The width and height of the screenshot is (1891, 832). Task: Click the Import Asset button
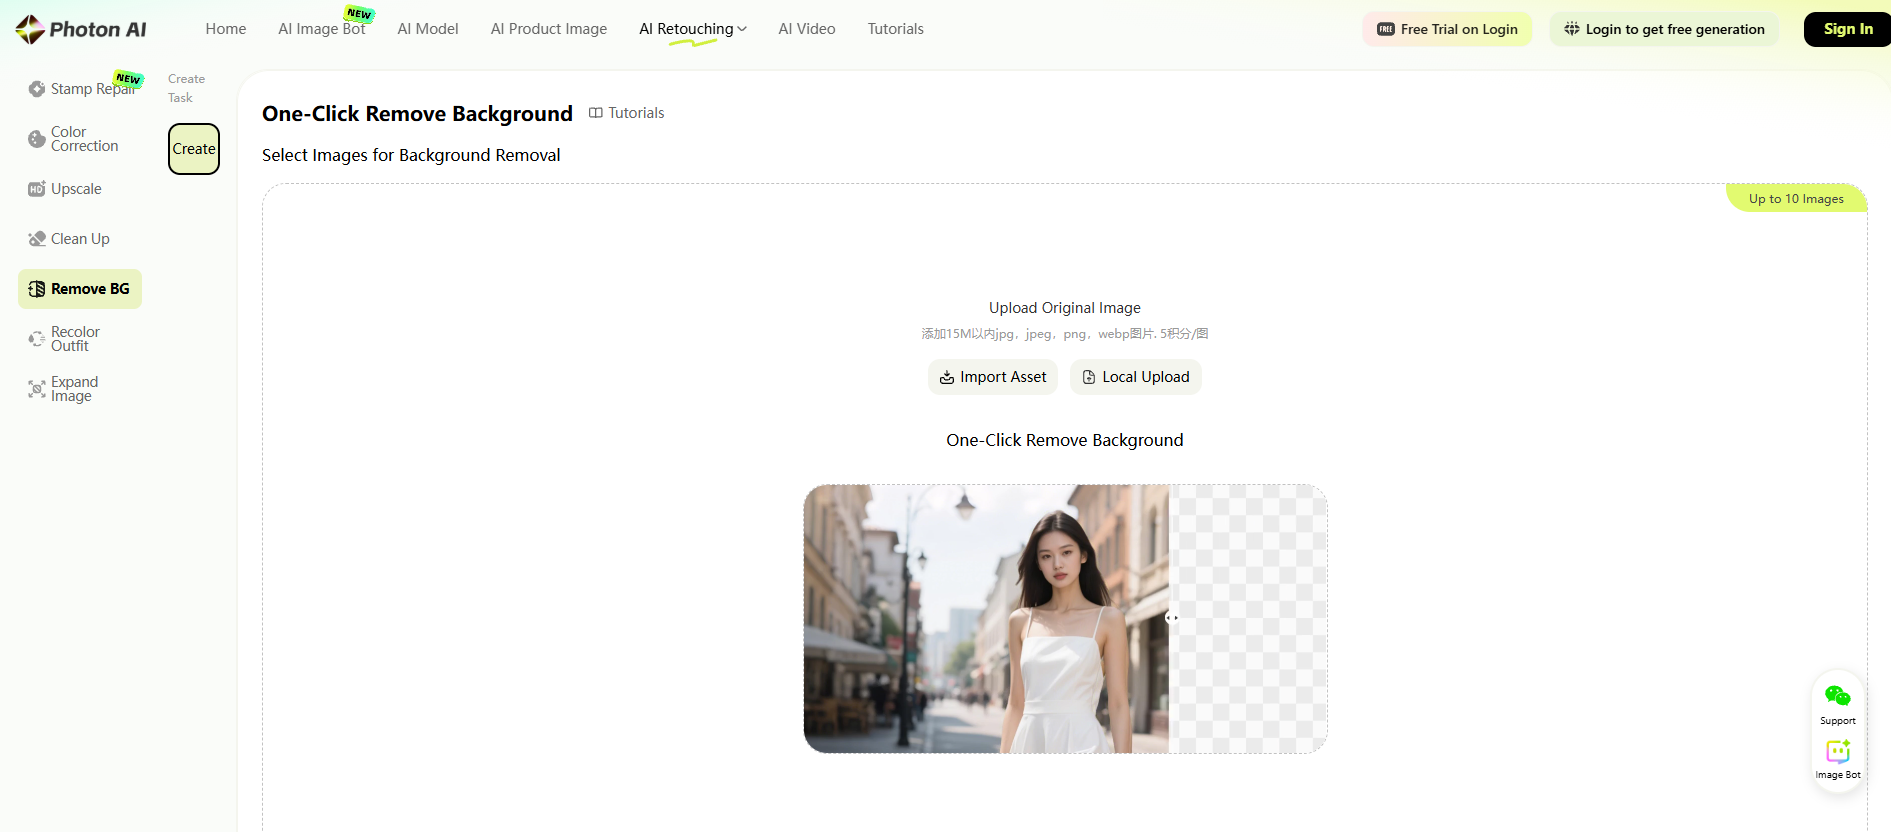coord(993,377)
